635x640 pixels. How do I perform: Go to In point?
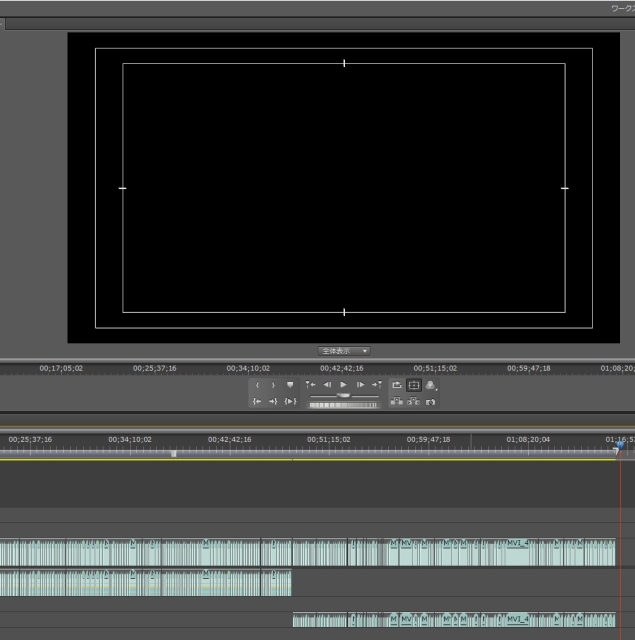[257, 402]
